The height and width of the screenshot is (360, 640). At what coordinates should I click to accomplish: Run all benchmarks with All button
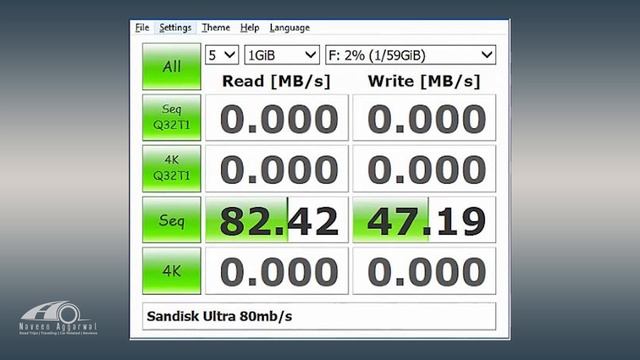click(x=171, y=67)
